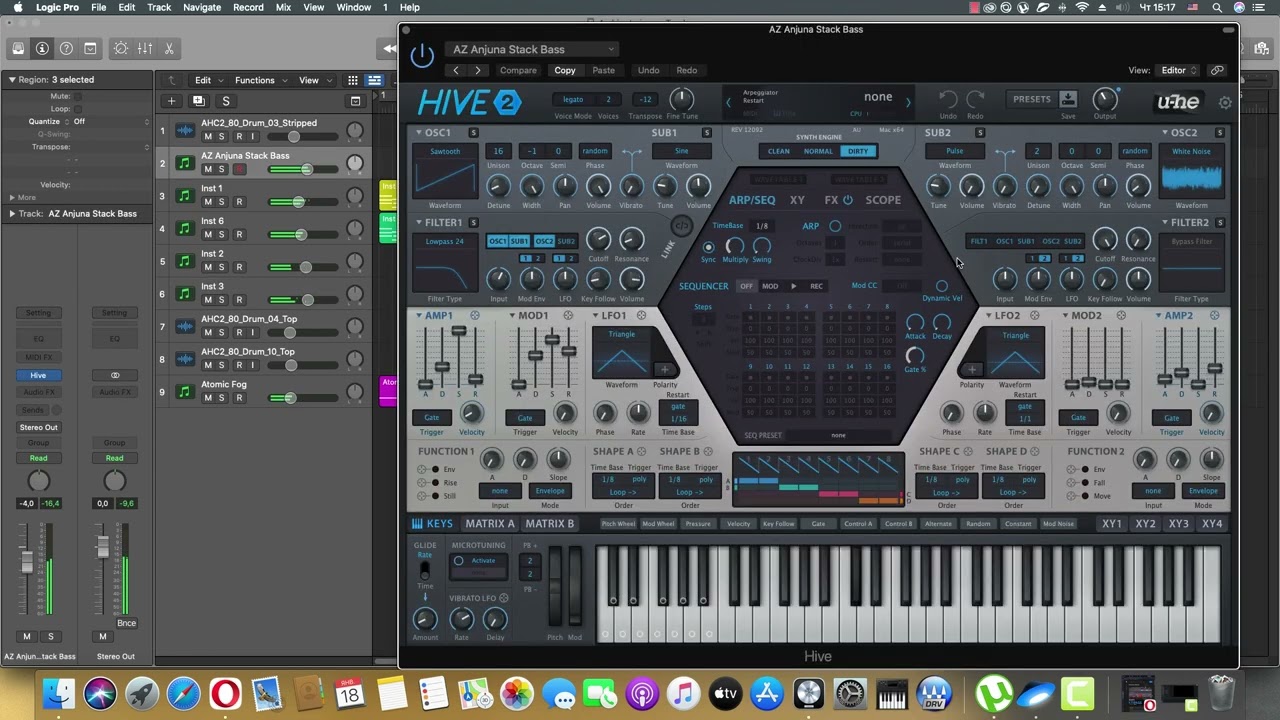Open the OSC2 White Noise waveform selector
Viewport: 1280px width, 720px height.
[x=1191, y=152]
